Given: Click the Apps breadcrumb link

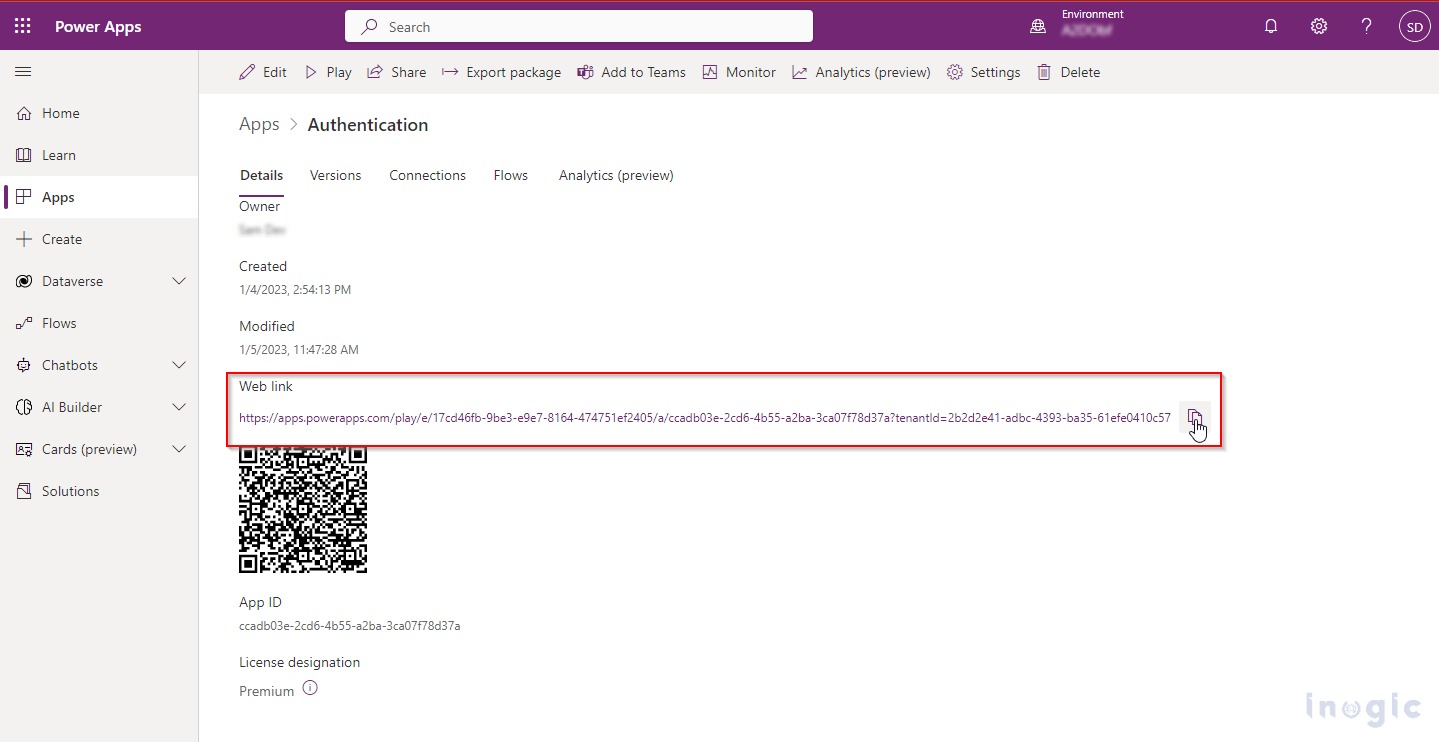Looking at the screenshot, I should coord(259,124).
